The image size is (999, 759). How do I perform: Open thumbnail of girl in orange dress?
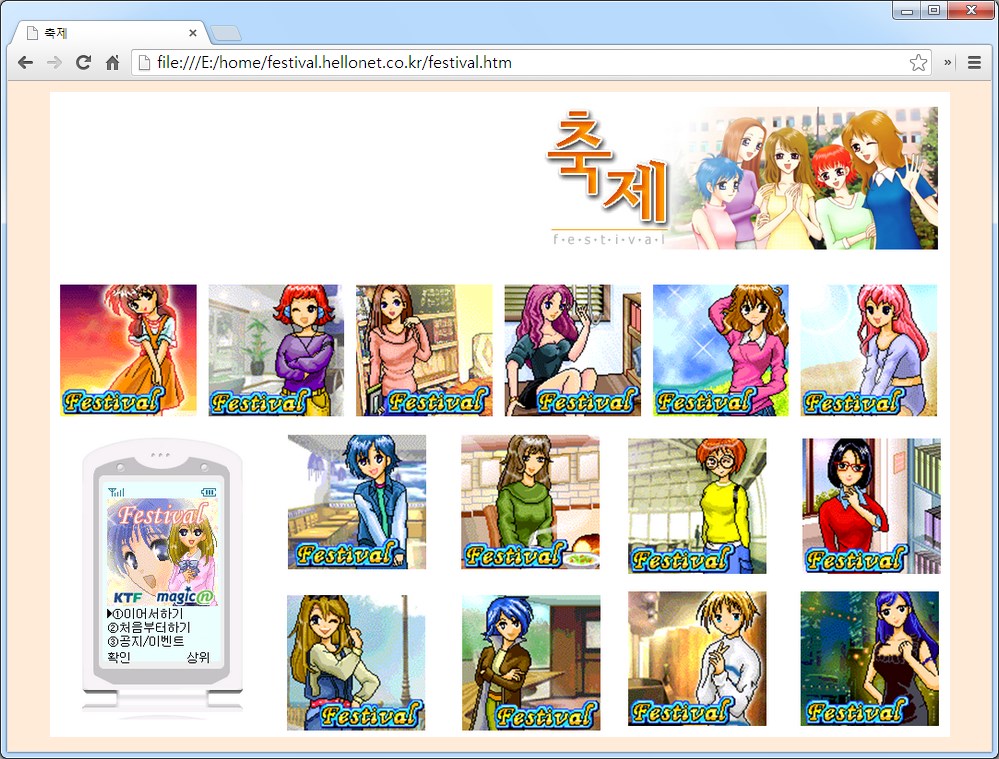[x=128, y=350]
